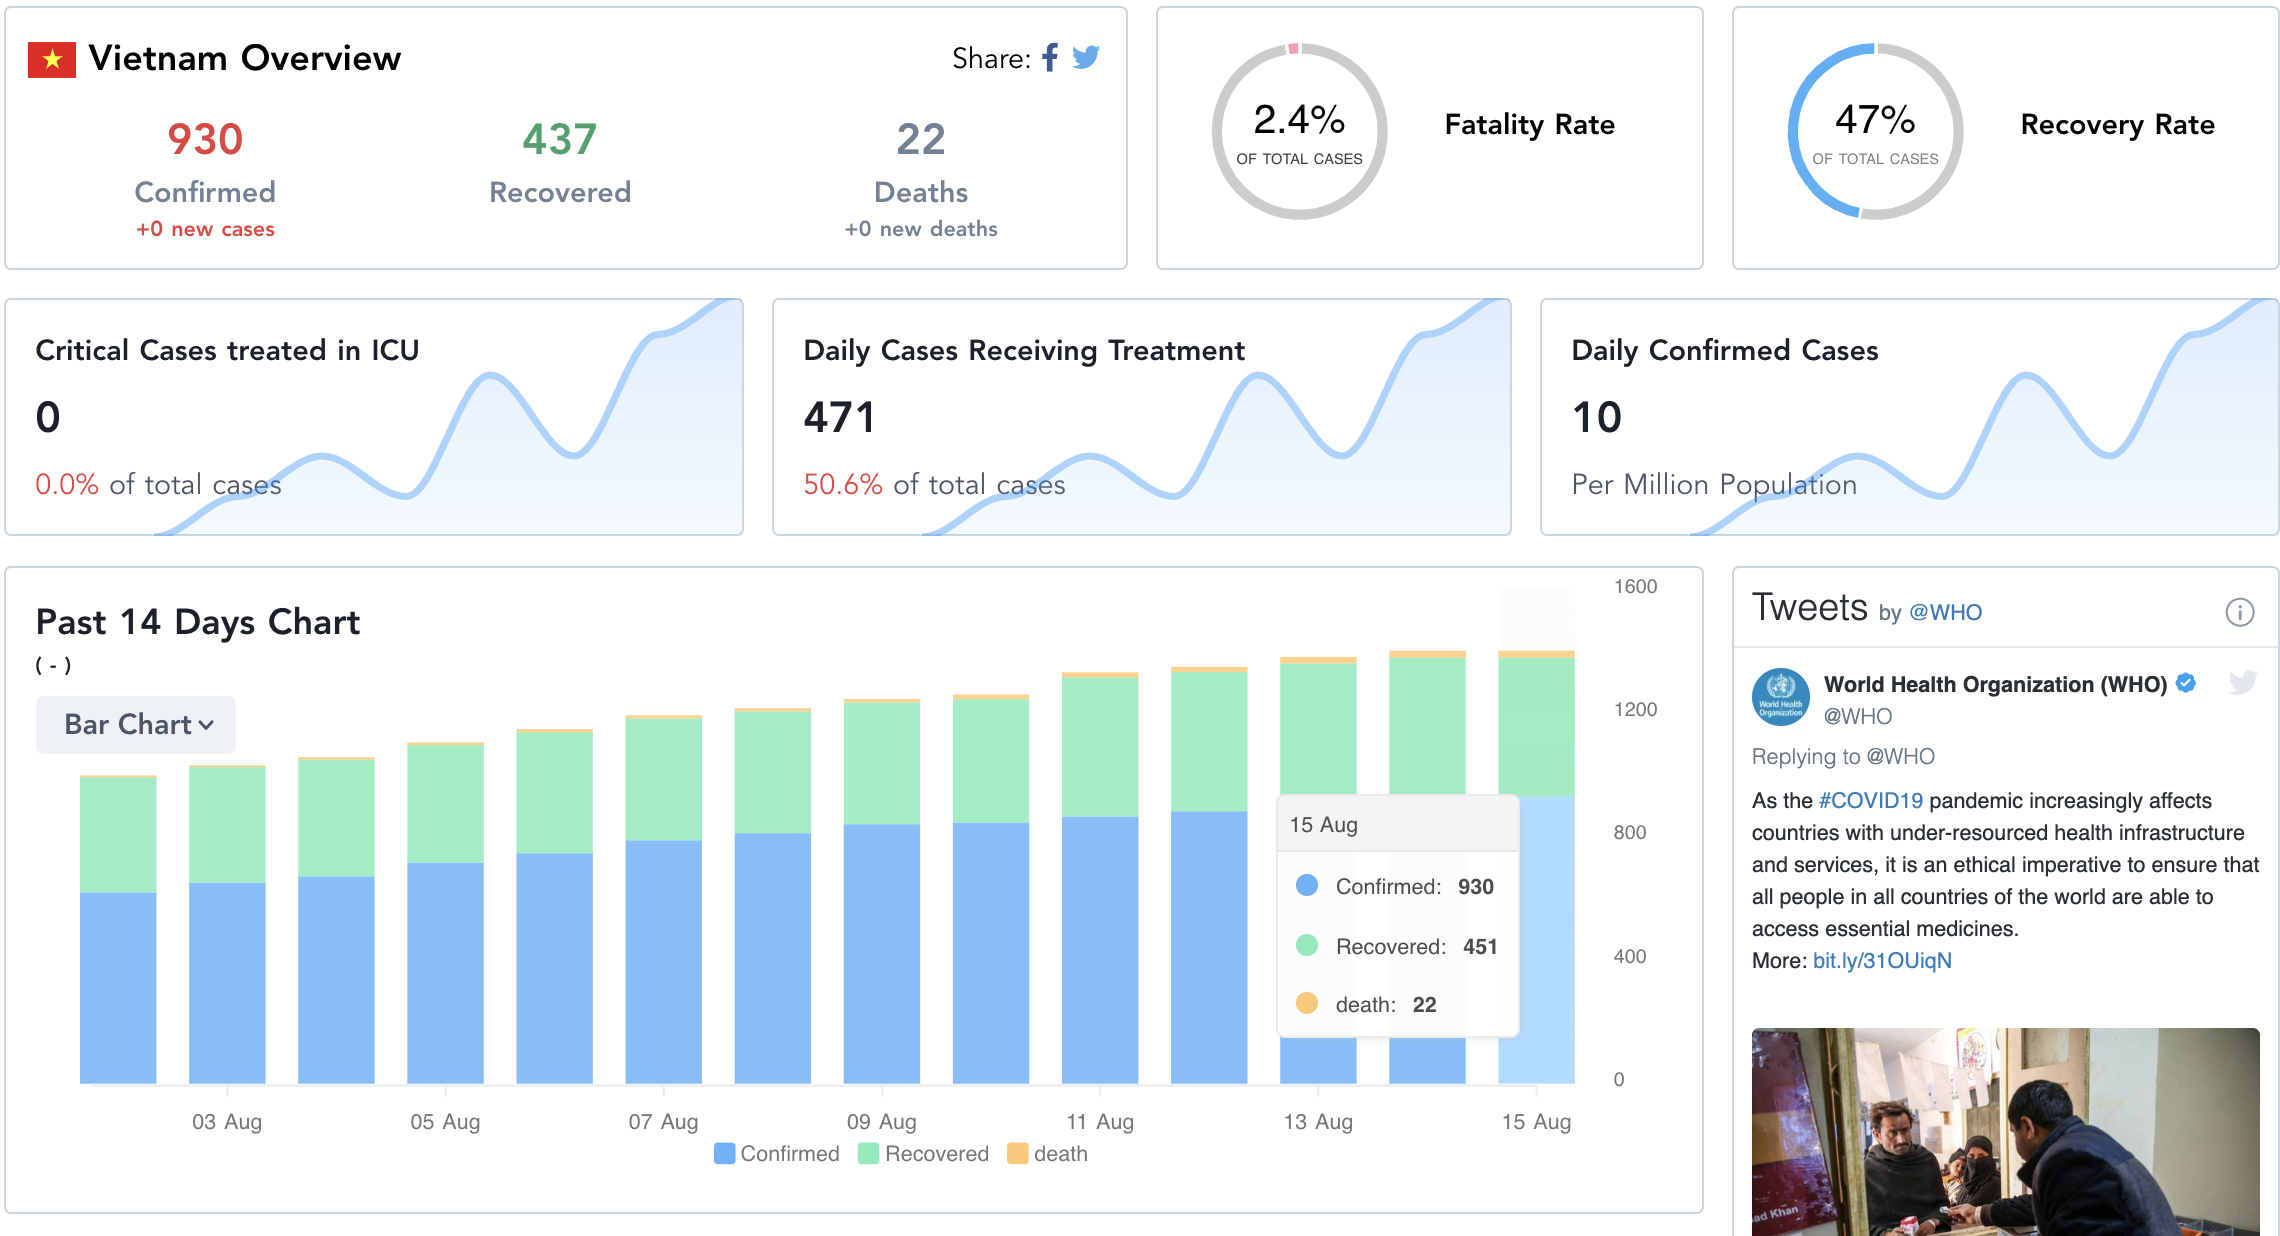Click the 03 Aug bar

[227, 950]
